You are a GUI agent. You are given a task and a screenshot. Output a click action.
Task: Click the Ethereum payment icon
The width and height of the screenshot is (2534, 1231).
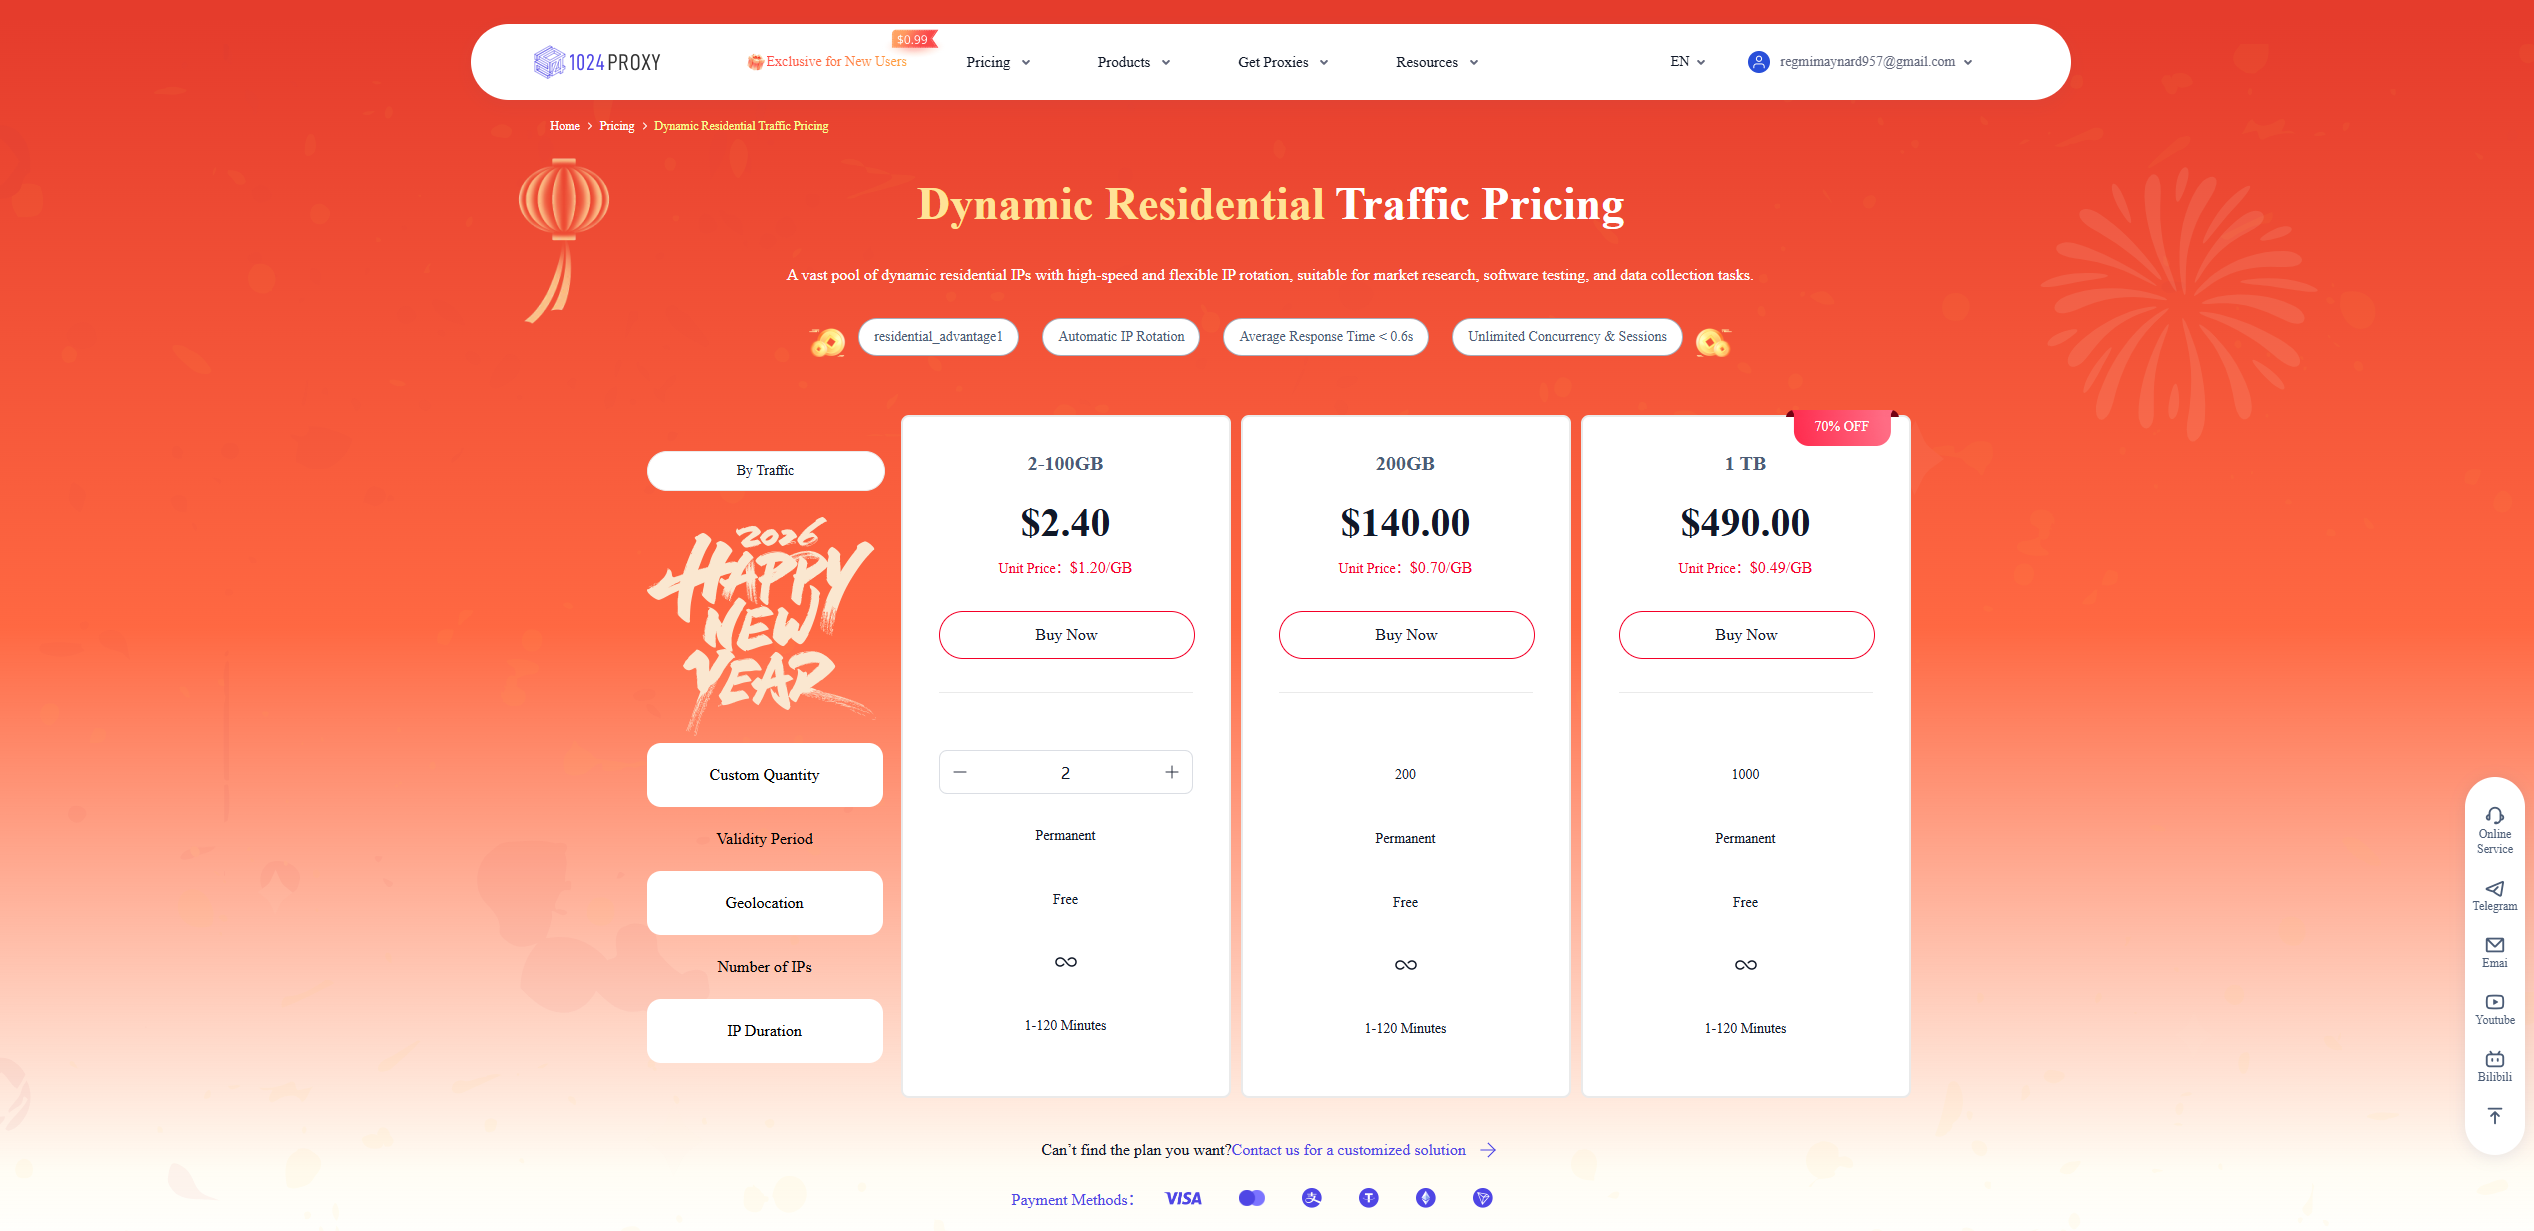point(1425,1198)
